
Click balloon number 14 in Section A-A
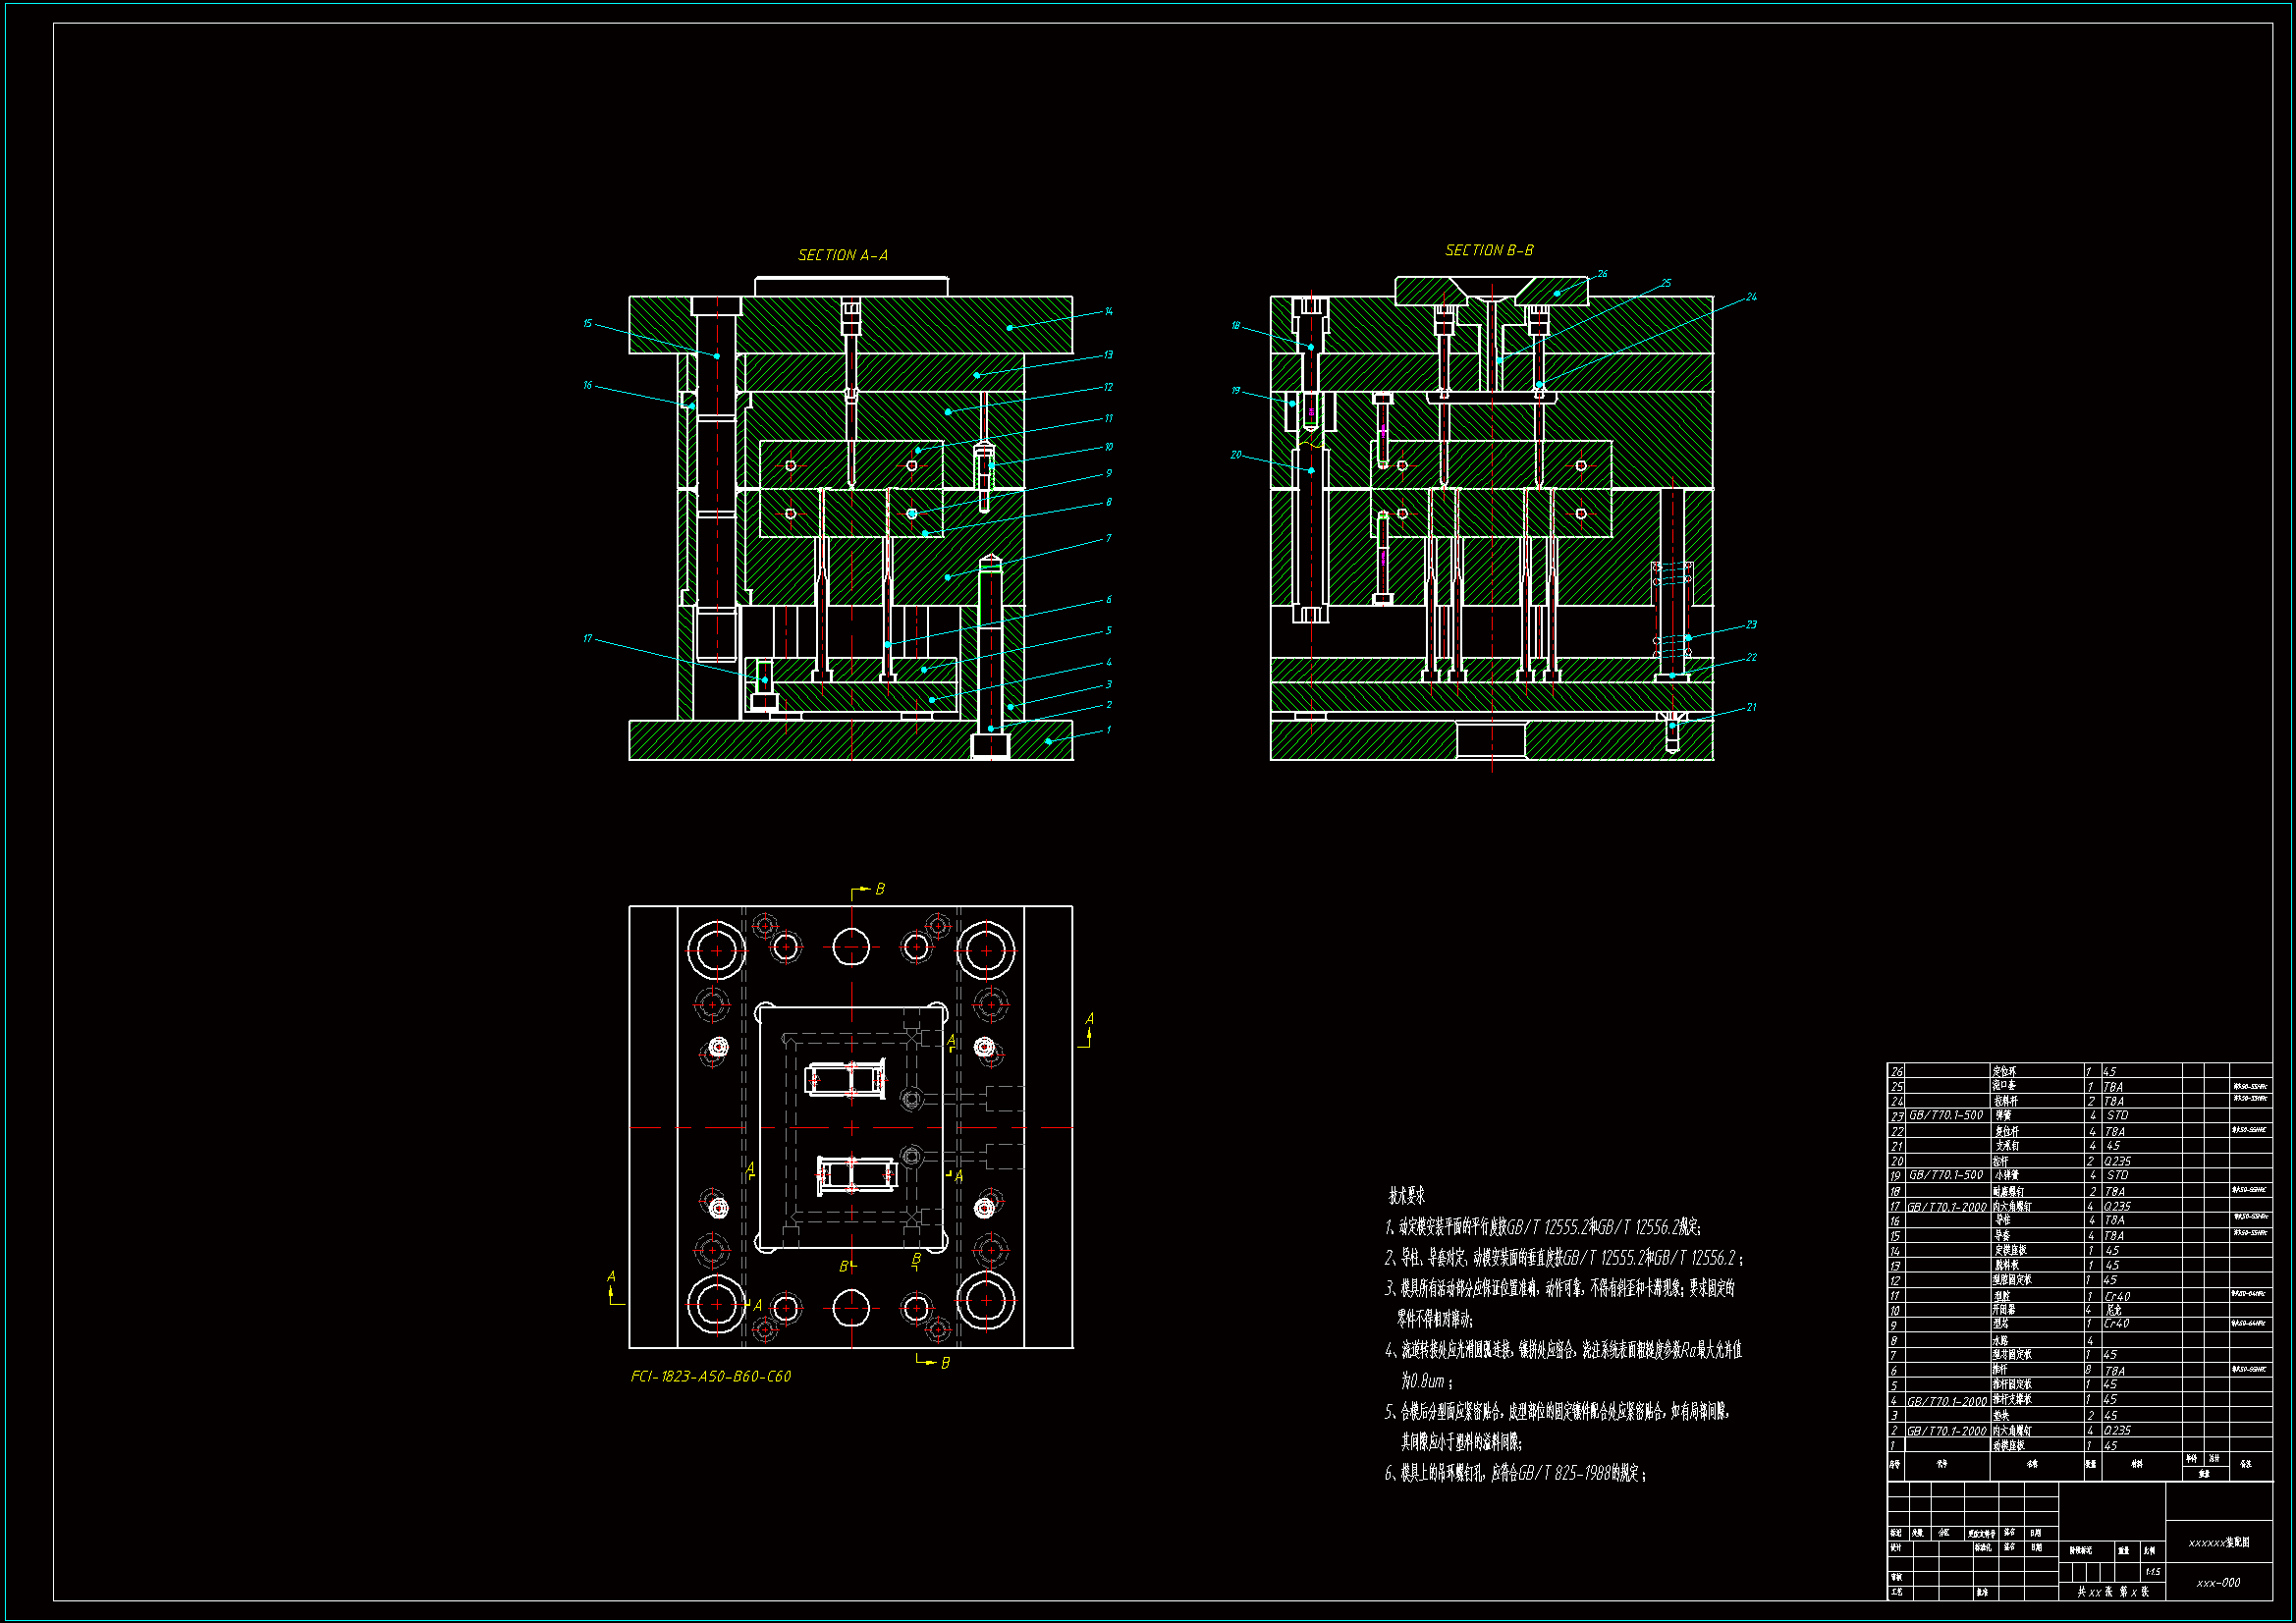coord(1108,311)
